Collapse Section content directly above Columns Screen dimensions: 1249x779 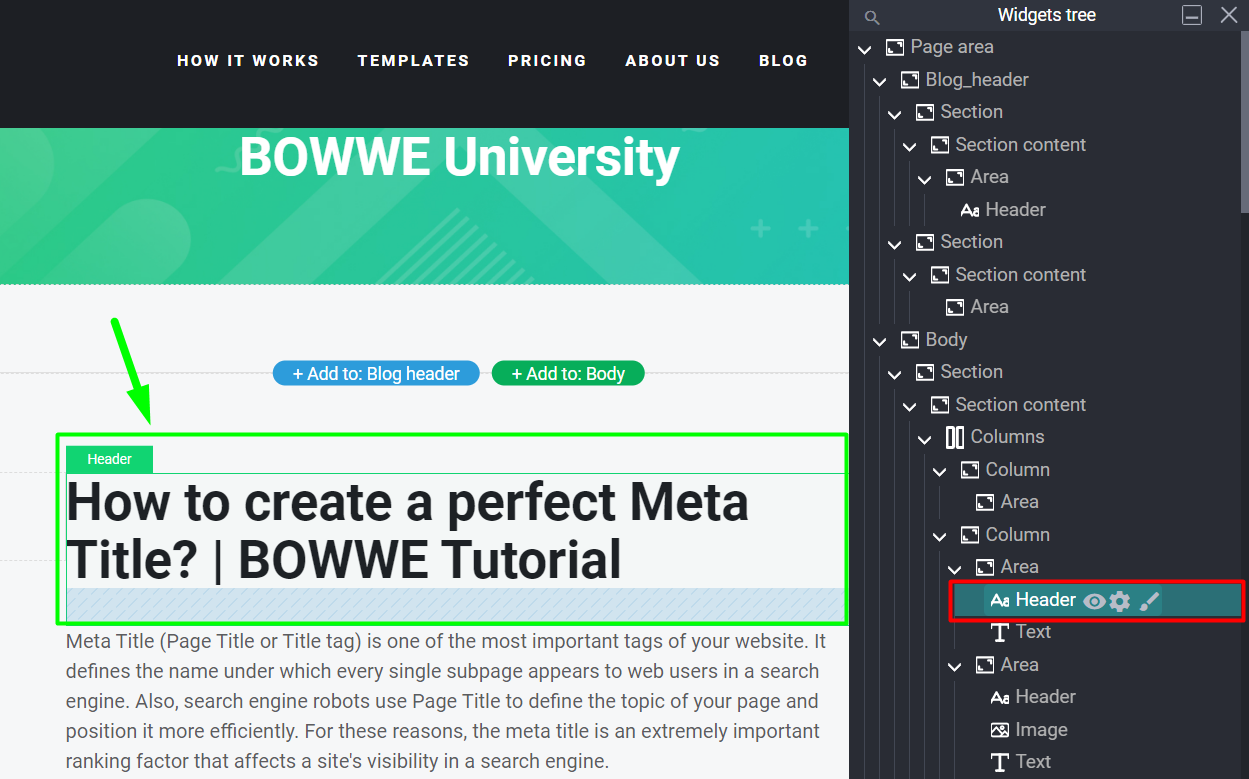click(x=910, y=407)
